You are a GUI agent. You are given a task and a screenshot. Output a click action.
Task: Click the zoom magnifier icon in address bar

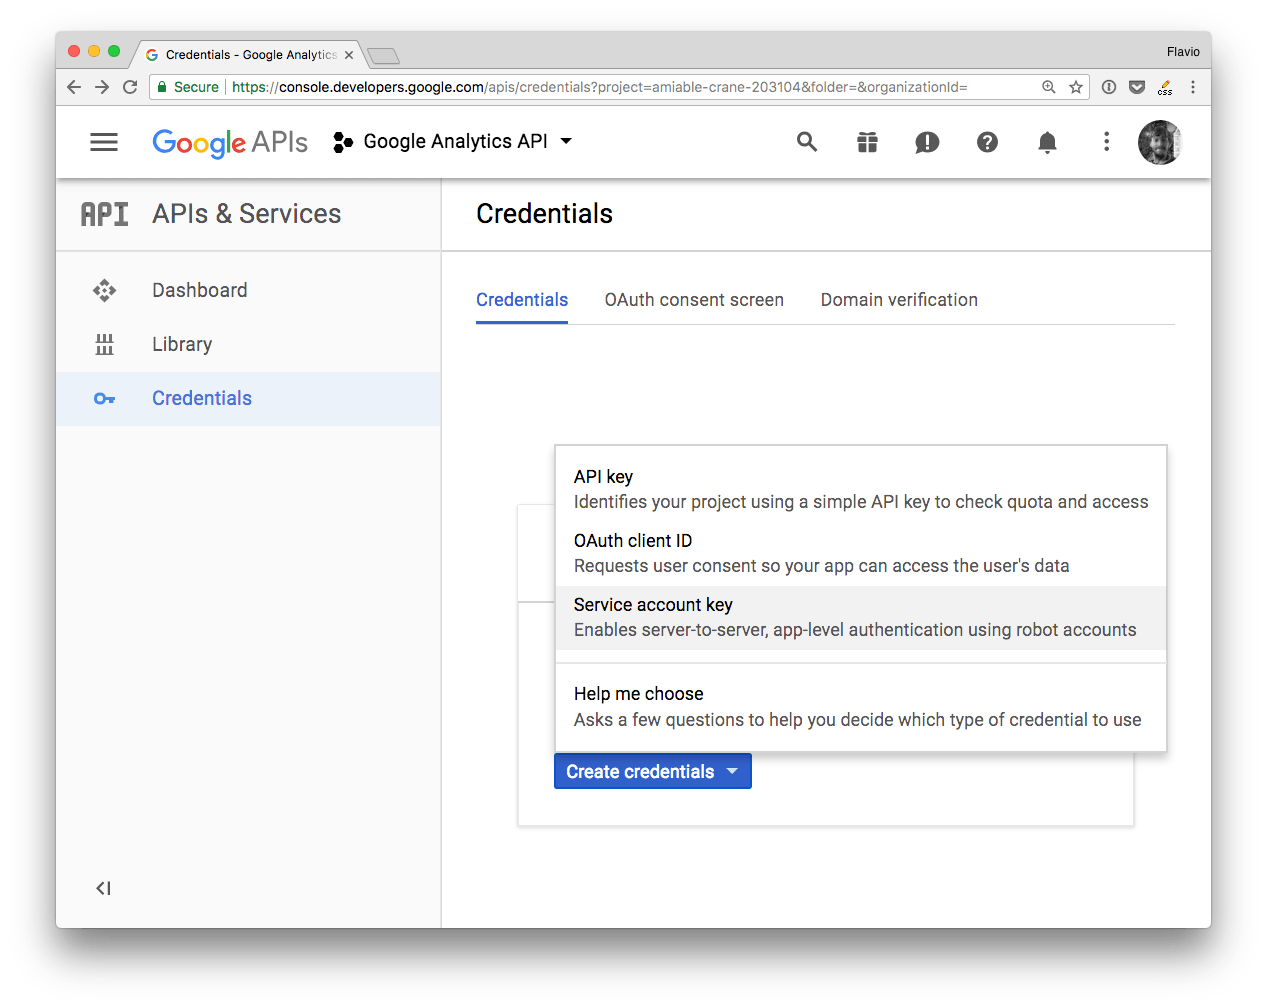pyautogui.click(x=1049, y=87)
